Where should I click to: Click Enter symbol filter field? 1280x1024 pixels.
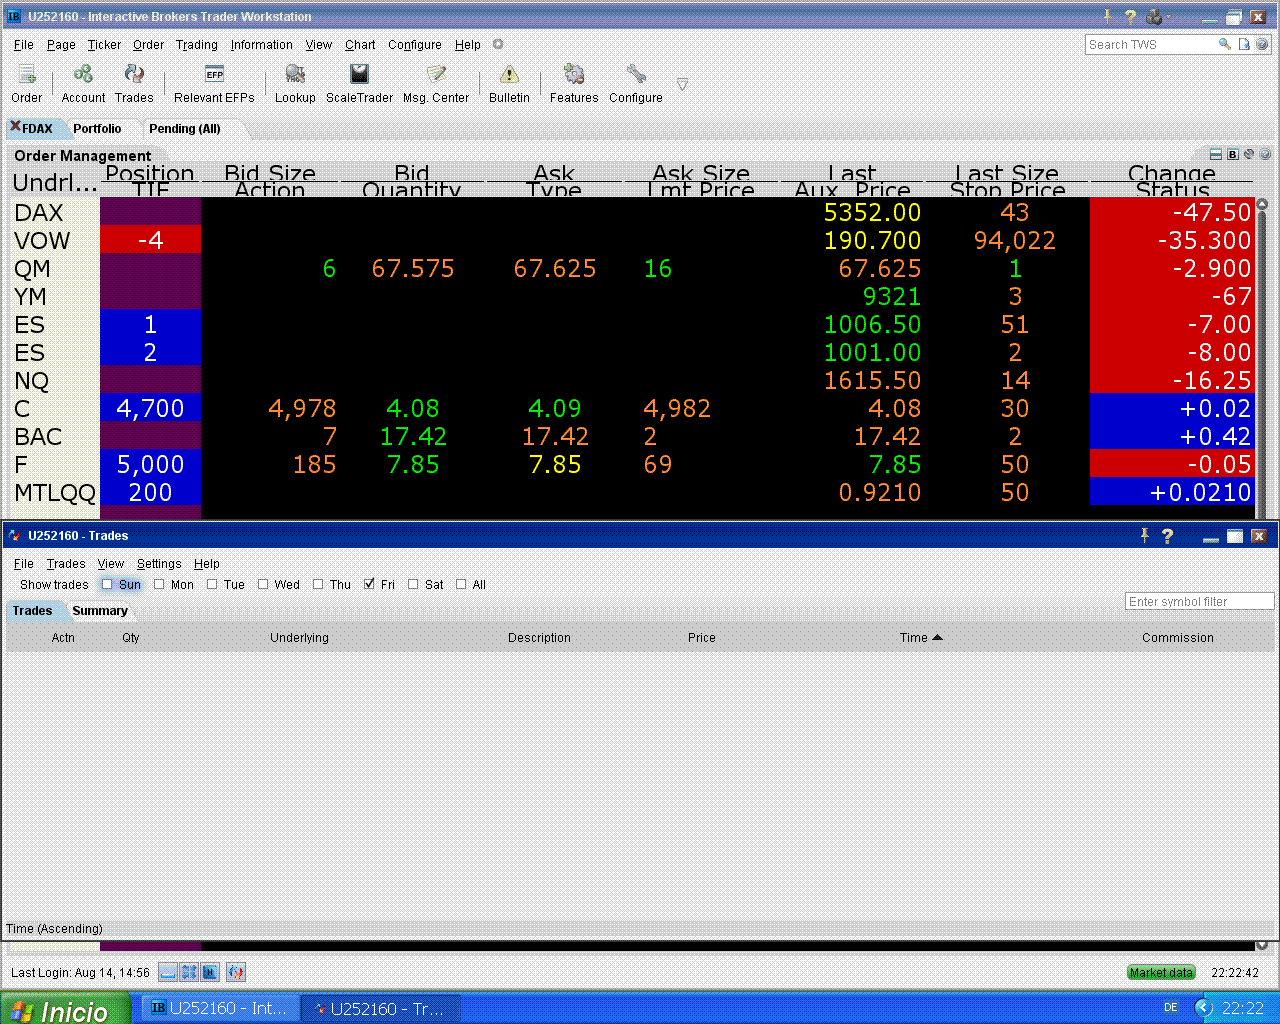point(1200,601)
